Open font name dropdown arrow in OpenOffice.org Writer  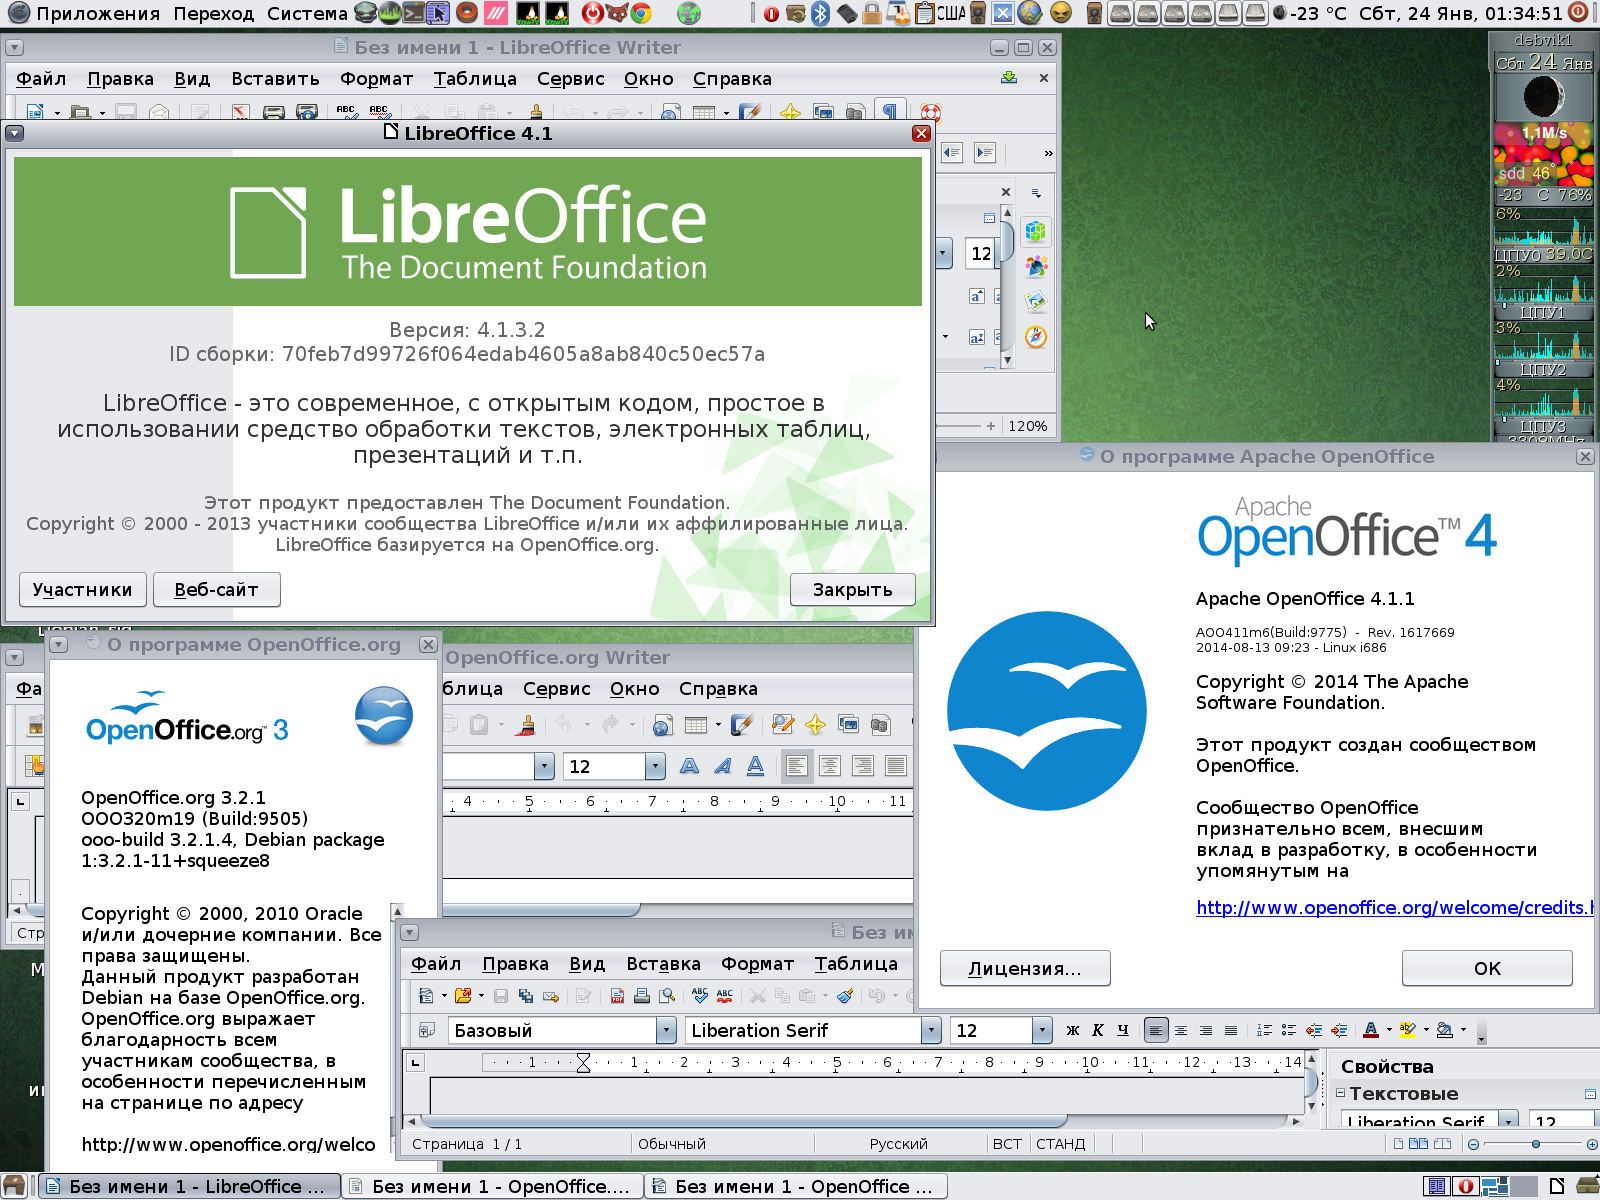tap(544, 766)
